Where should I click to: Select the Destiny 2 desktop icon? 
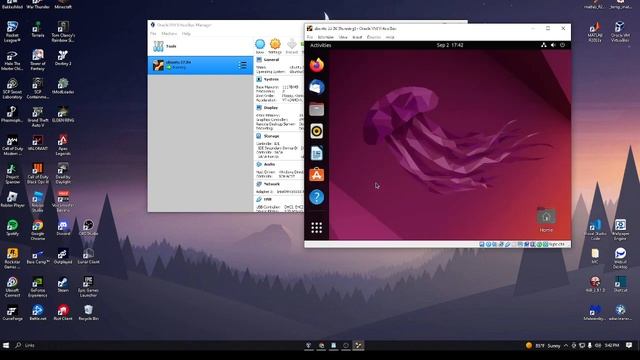63,58
